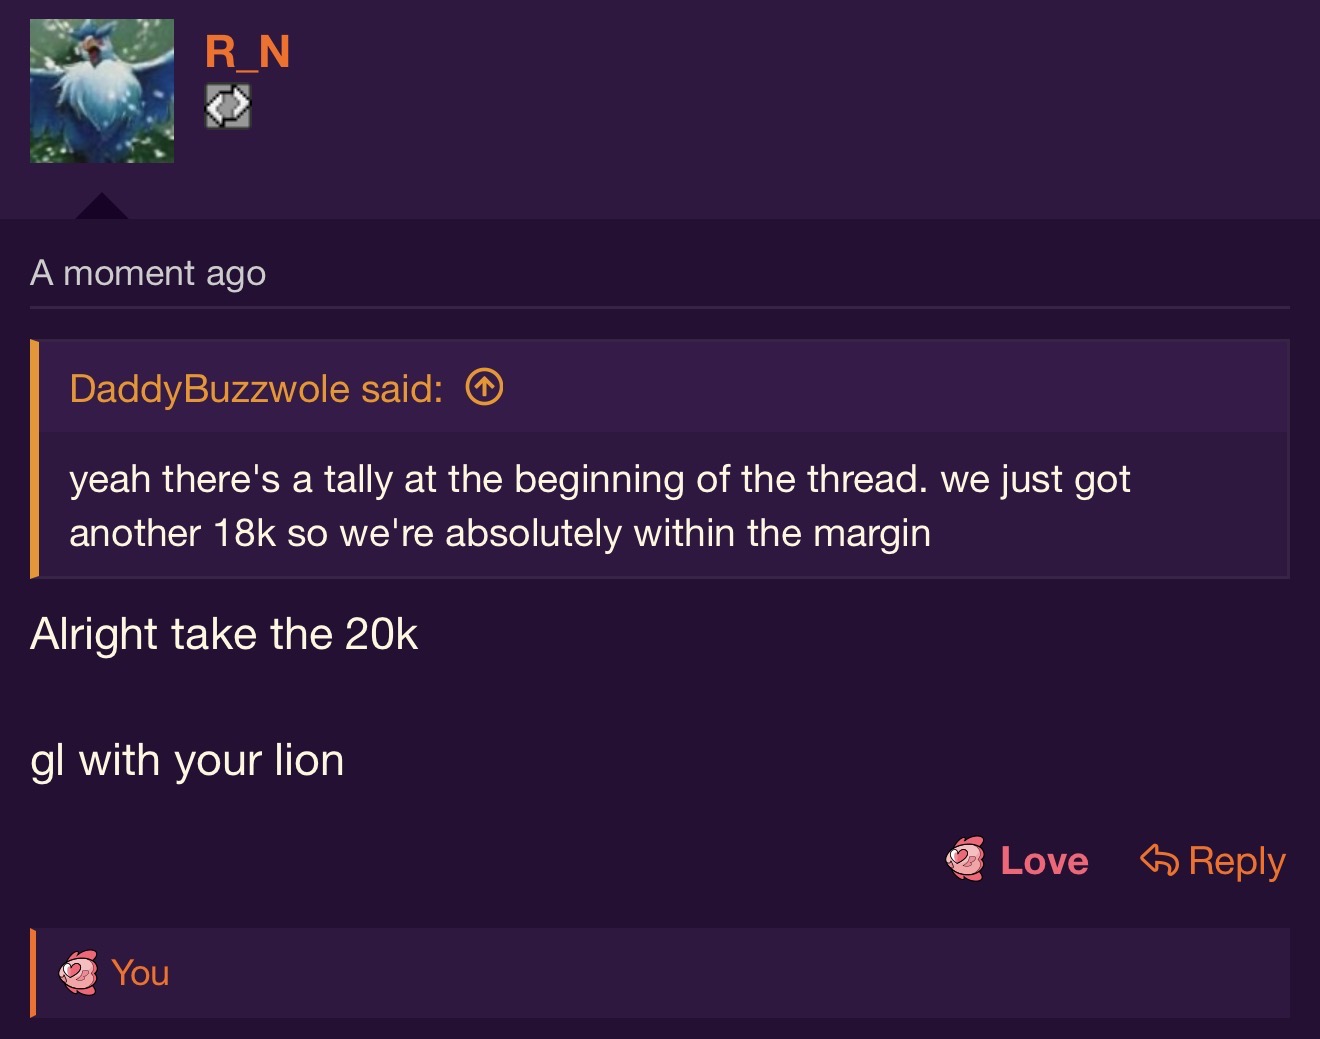The height and width of the screenshot is (1039, 1320).
Task: Click the orange bar left of quote
Action: (x=35, y=459)
